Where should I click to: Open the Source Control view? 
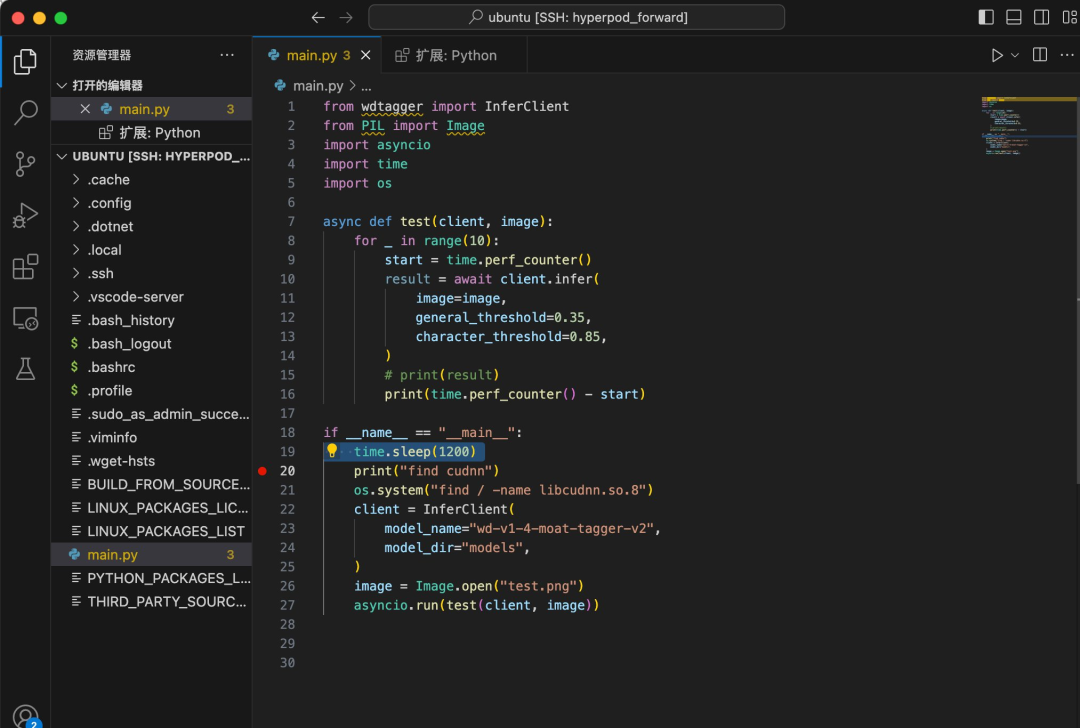click(25, 164)
